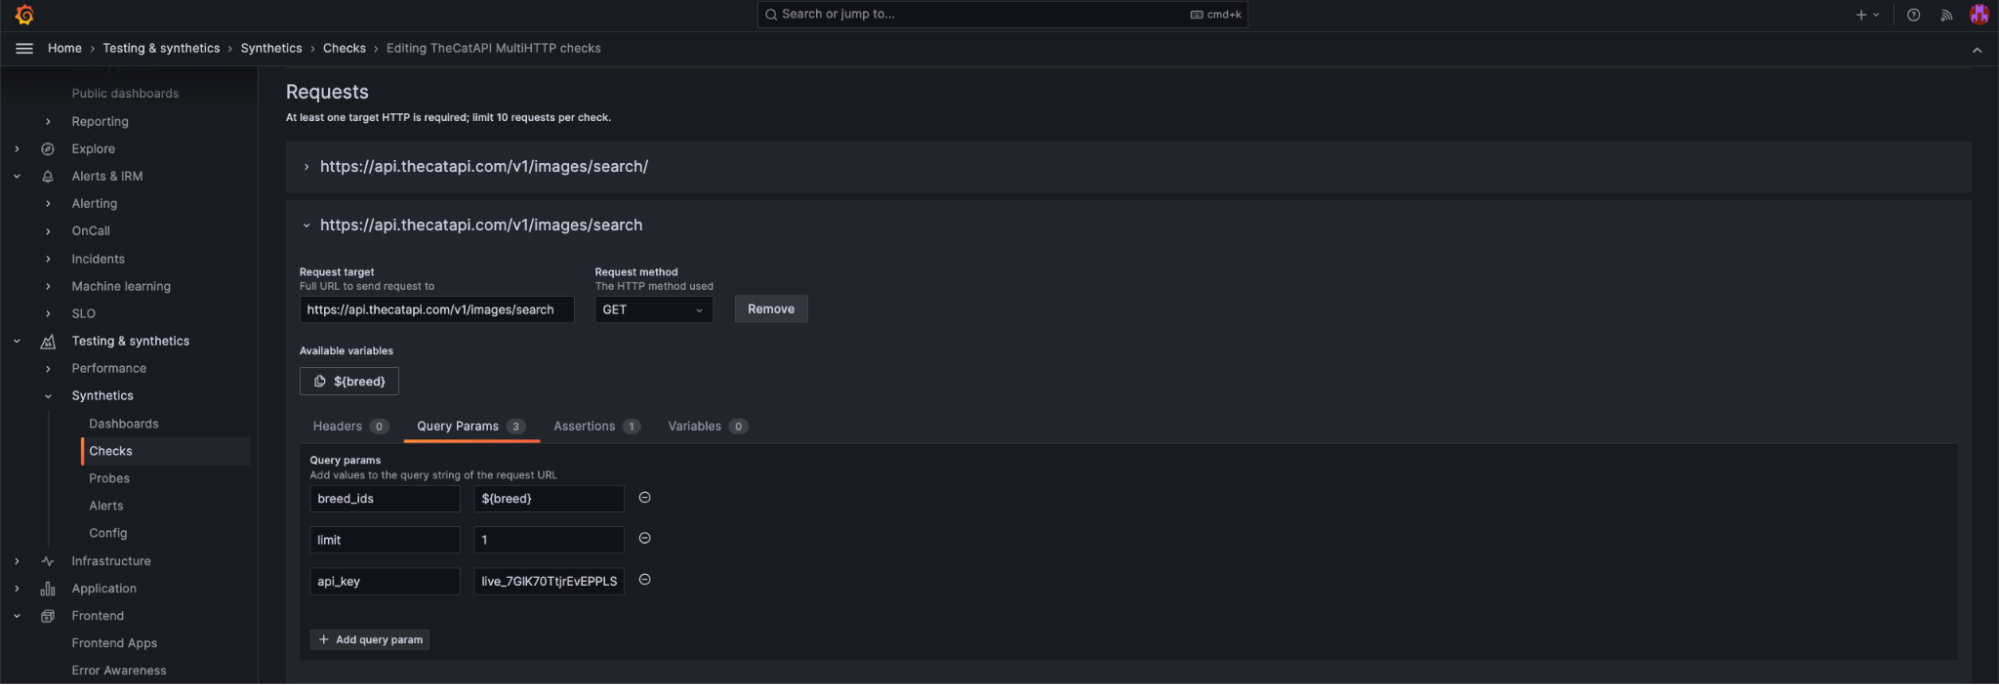The width and height of the screenshot is (1999, 685).
Task: Click Add query param button
Action: (370, 640)
